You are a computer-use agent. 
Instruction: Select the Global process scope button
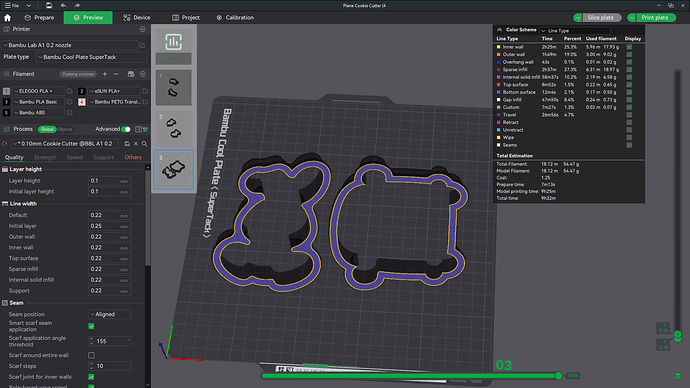(47, 129)
